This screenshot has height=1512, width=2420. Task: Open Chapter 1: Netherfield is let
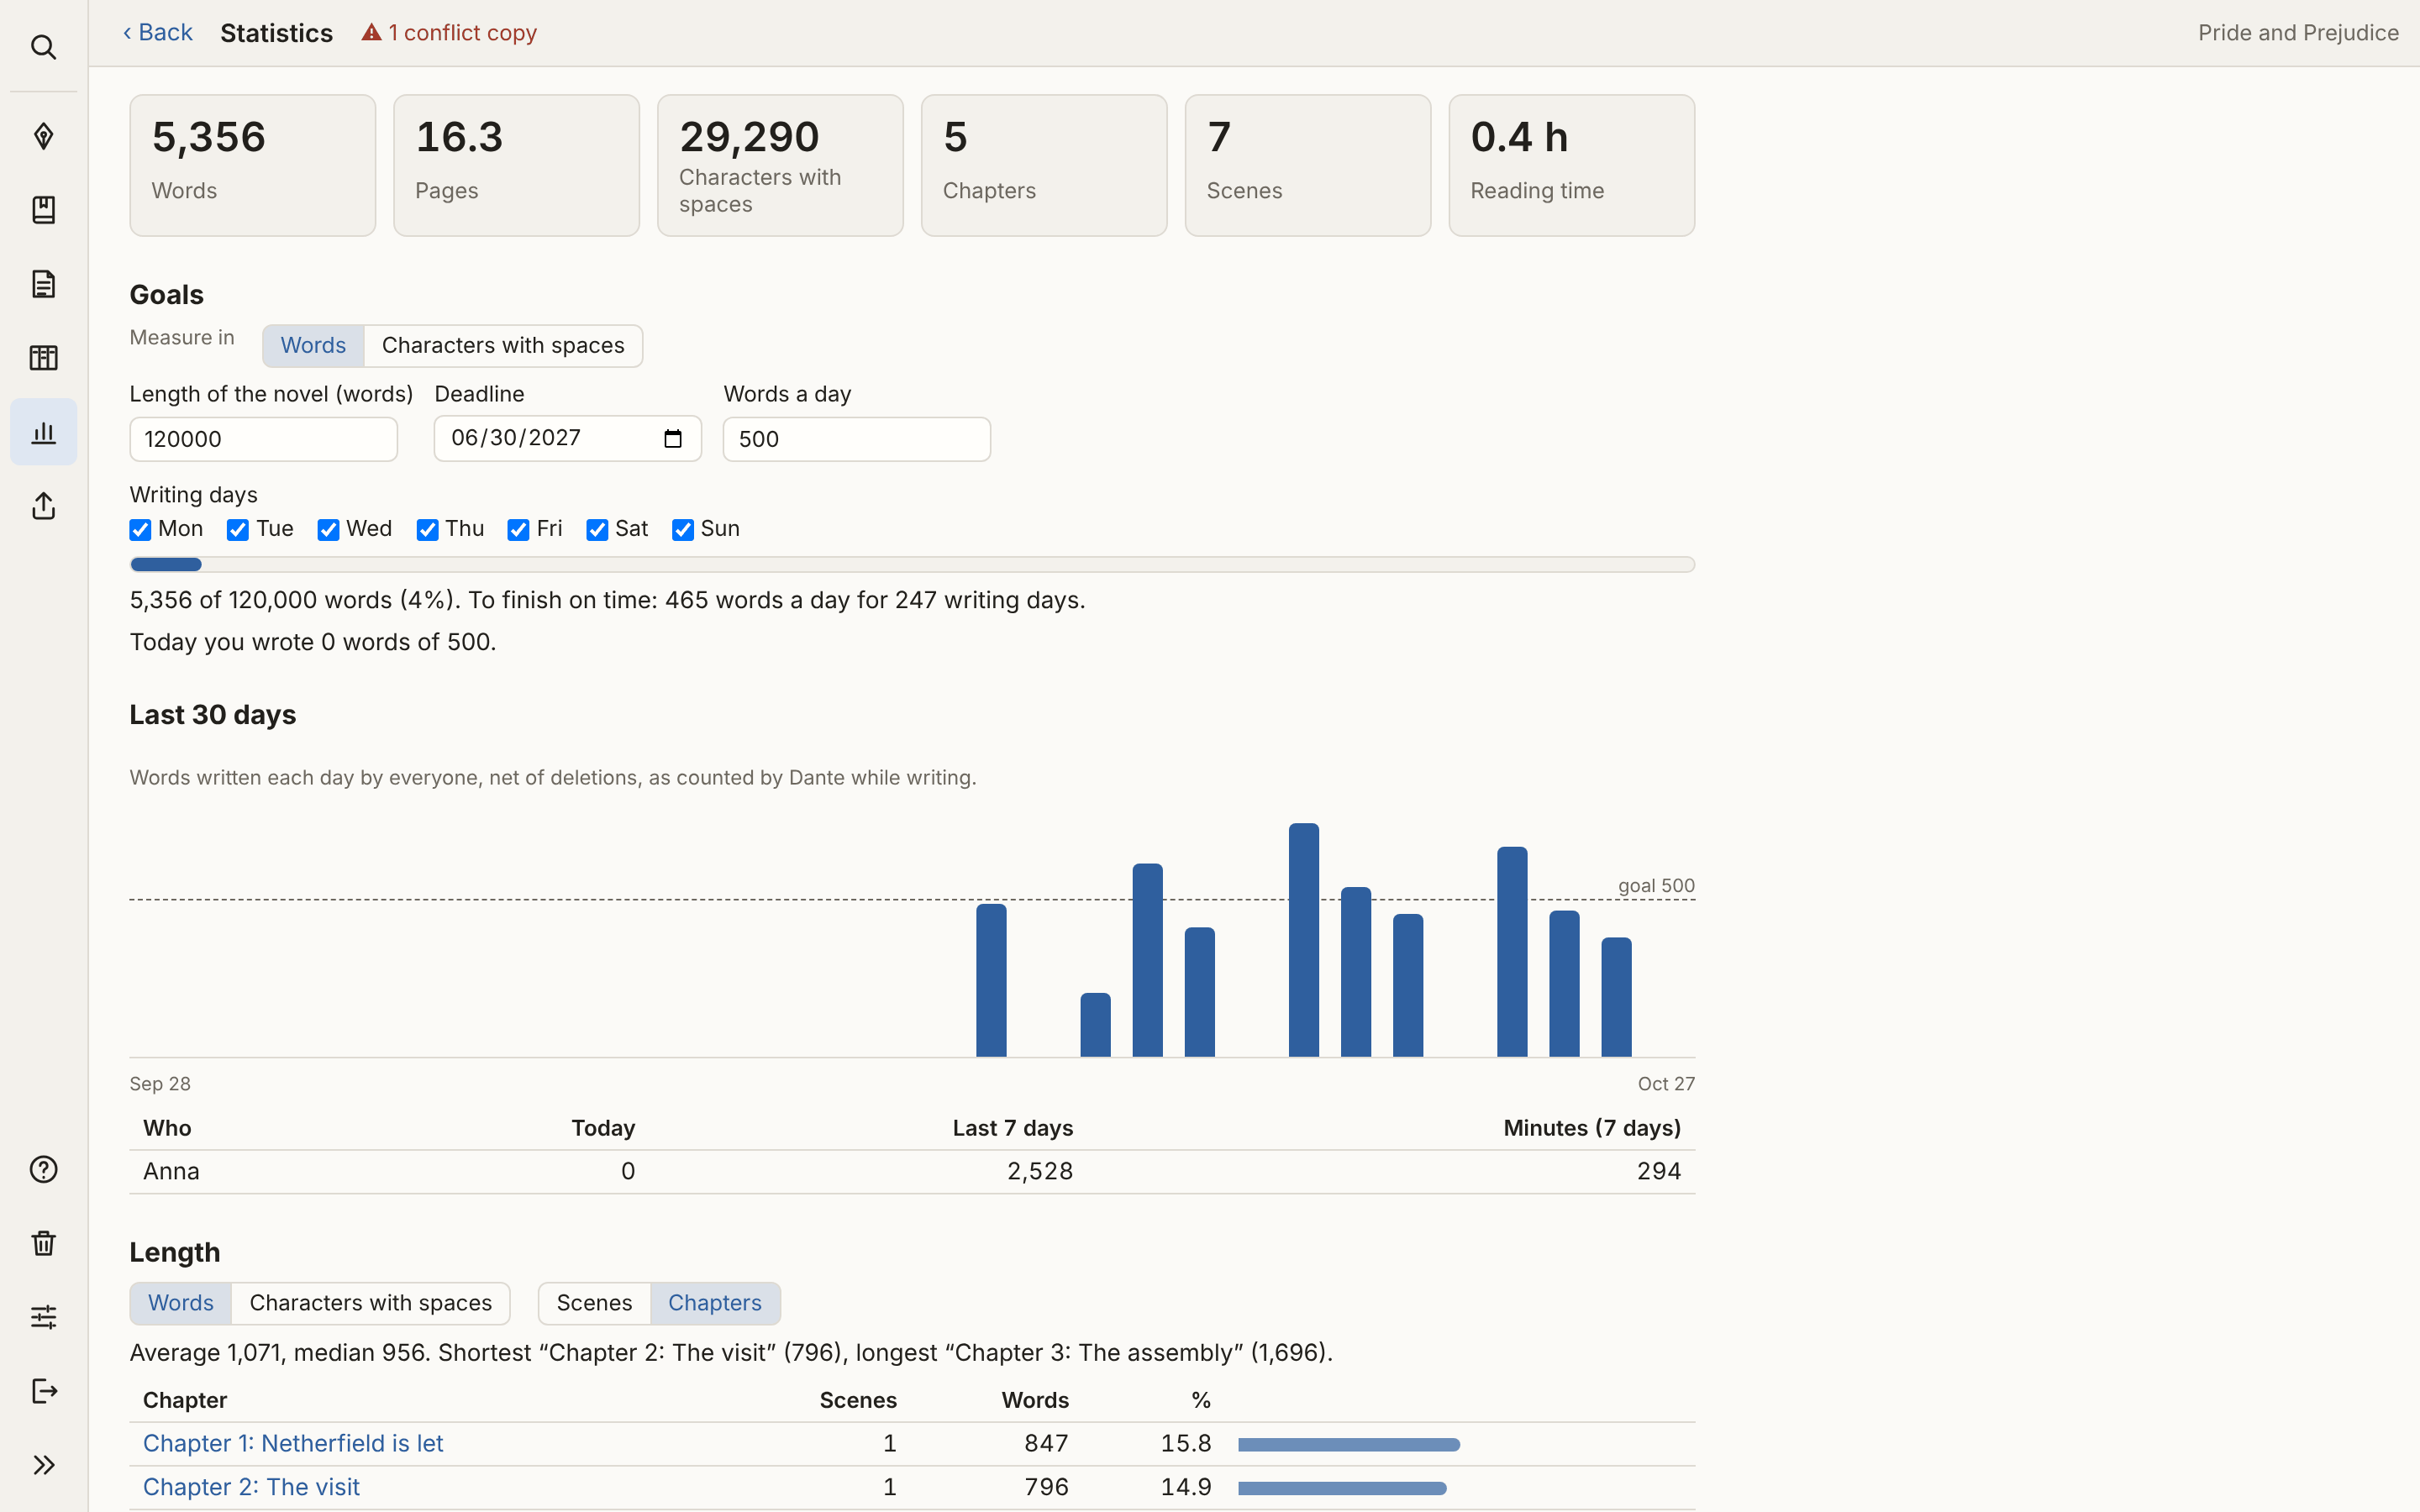[293, 1443]
